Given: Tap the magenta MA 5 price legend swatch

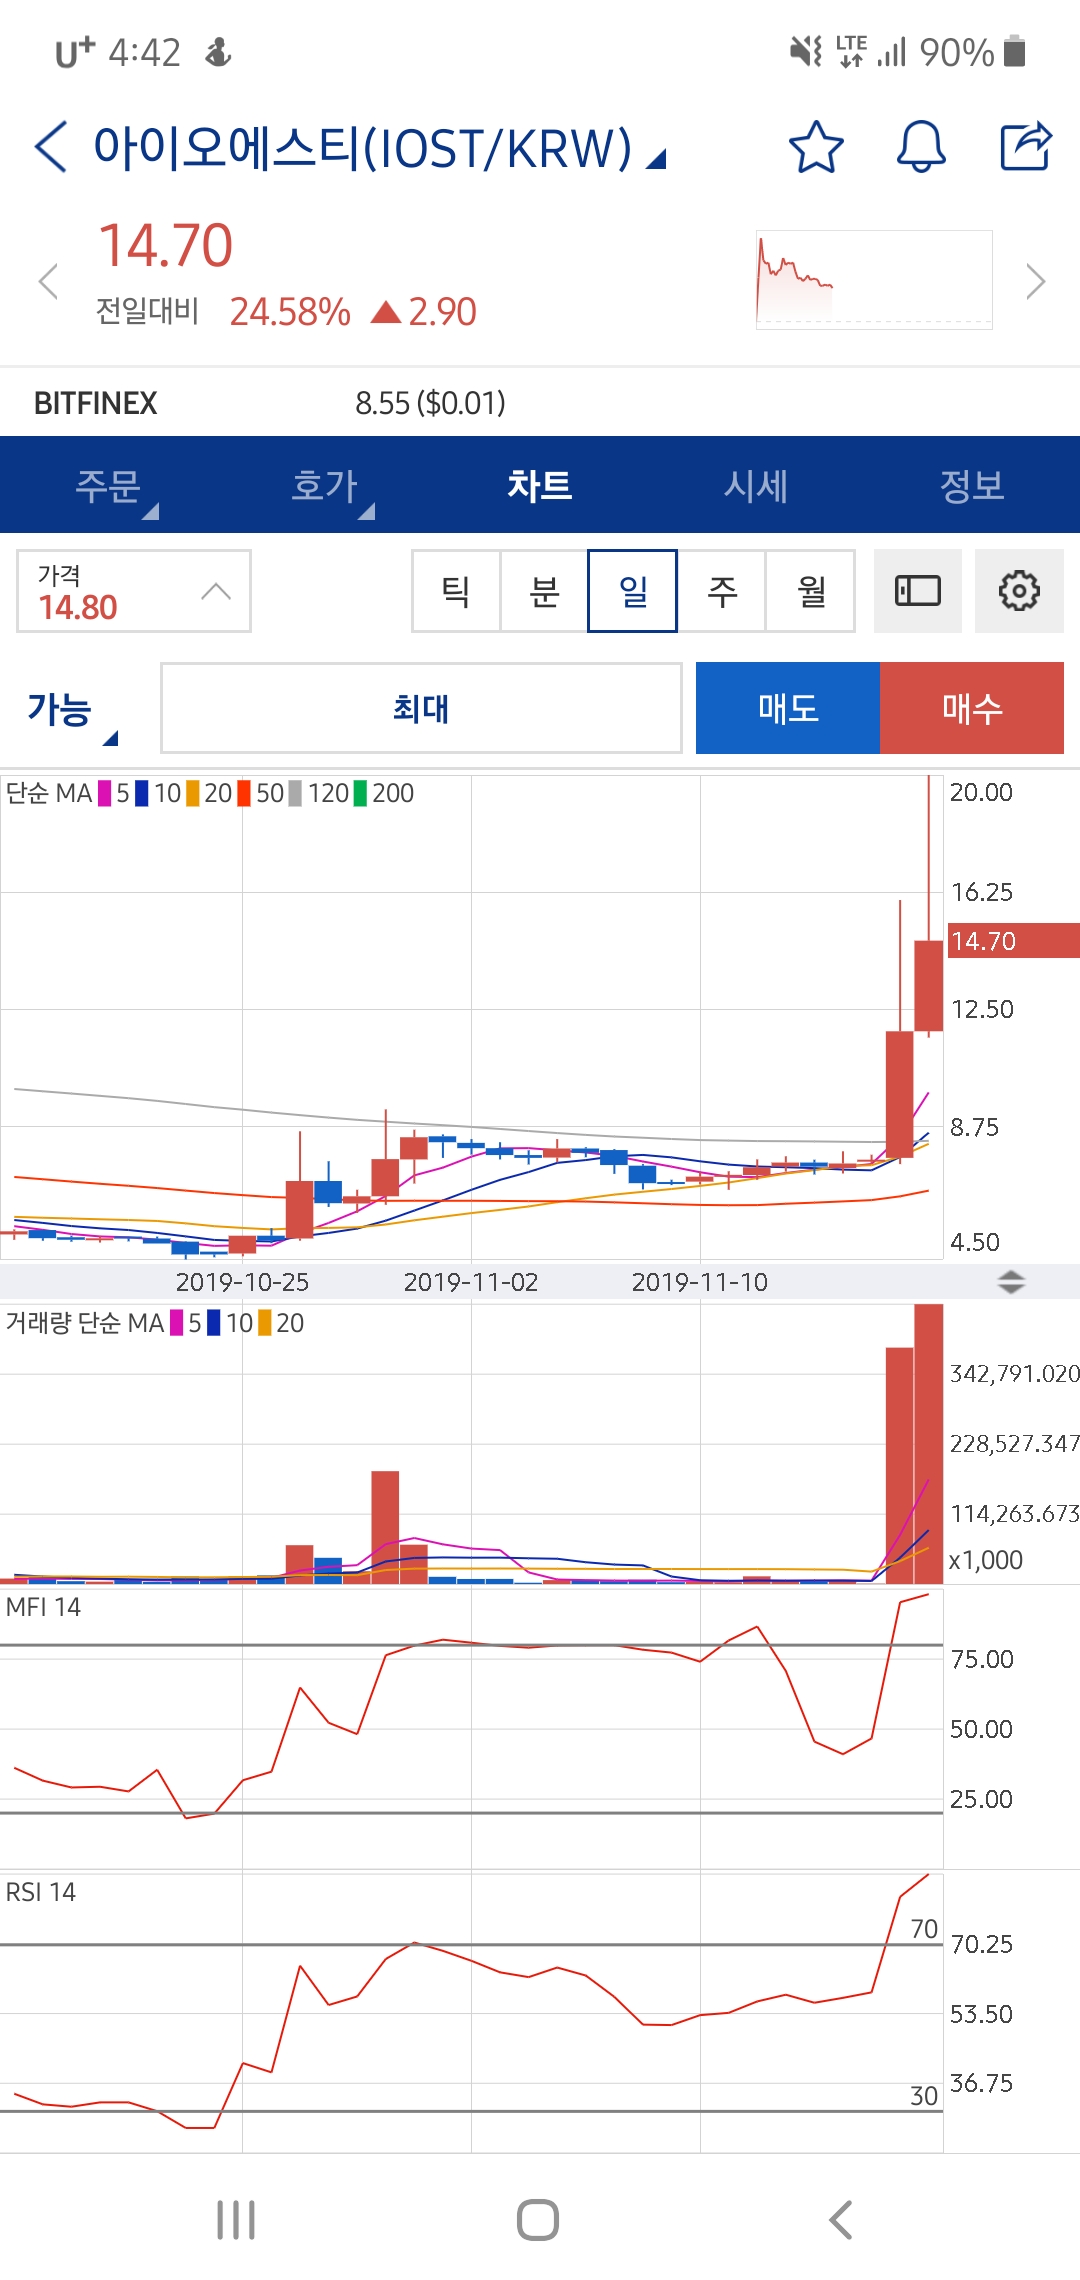Looking at the screenshot, I should point(105,794).
